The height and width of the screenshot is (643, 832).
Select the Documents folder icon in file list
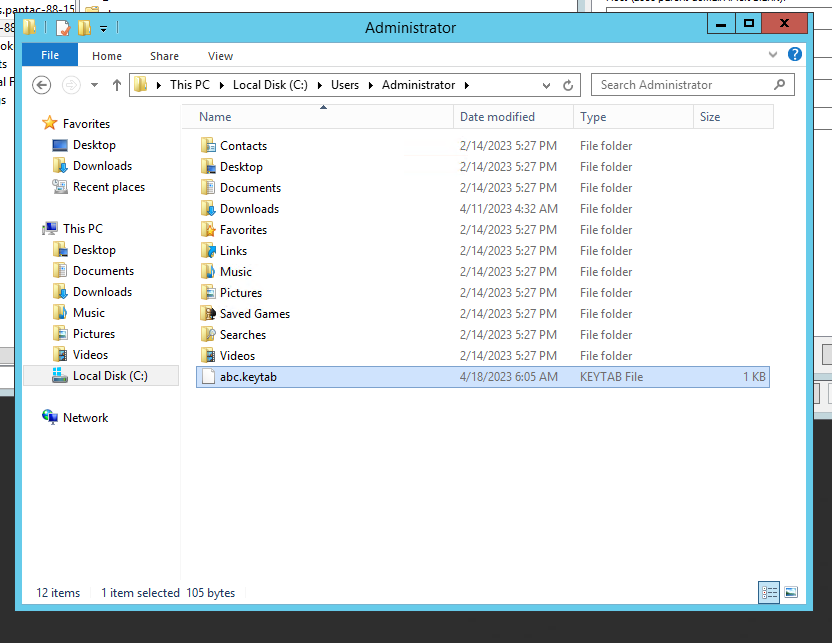tap(209, 187)
